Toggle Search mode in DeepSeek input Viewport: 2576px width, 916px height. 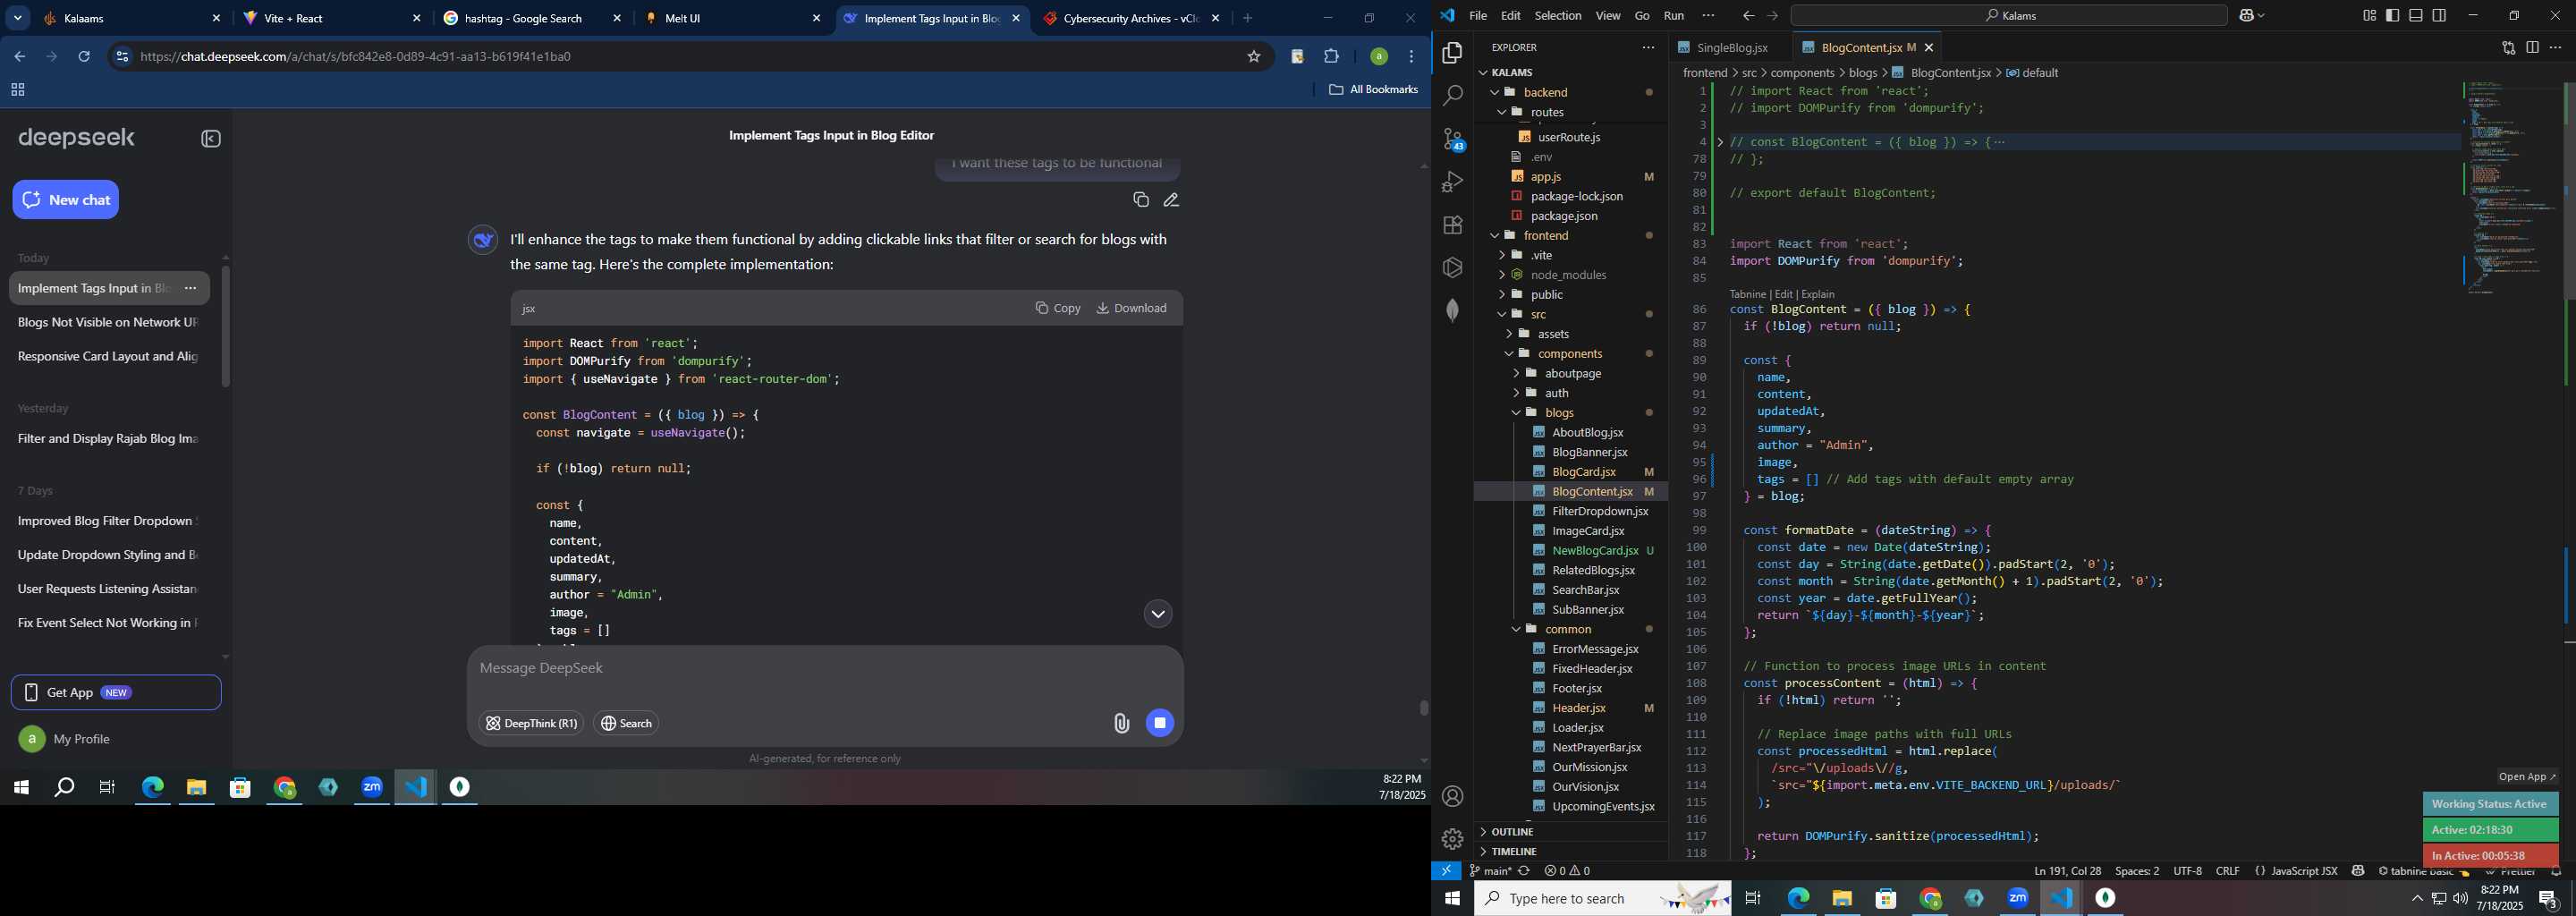627,723
